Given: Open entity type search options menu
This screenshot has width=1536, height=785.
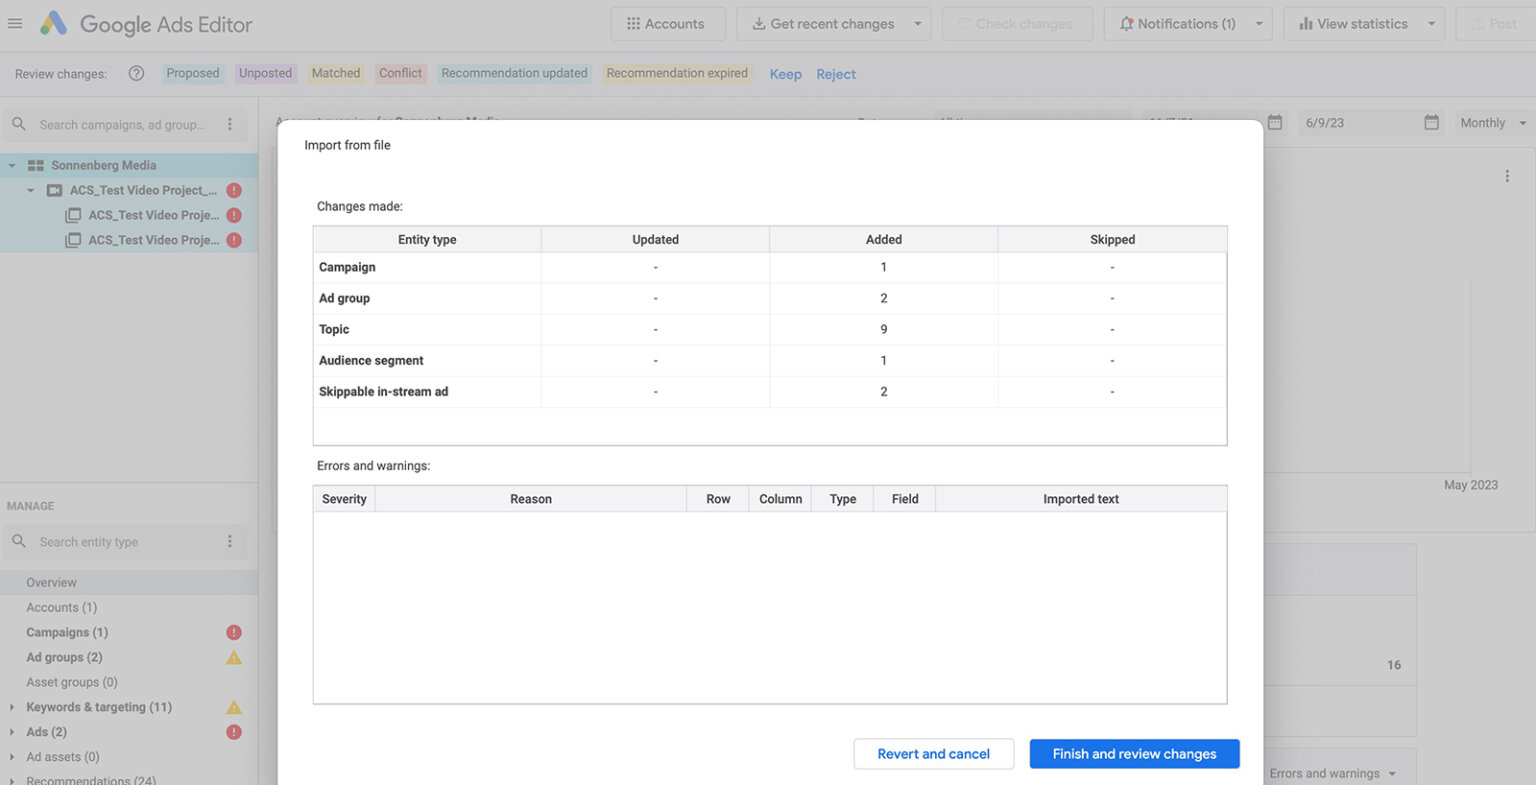Looking at the screenshot, I should tap(230, 542).
